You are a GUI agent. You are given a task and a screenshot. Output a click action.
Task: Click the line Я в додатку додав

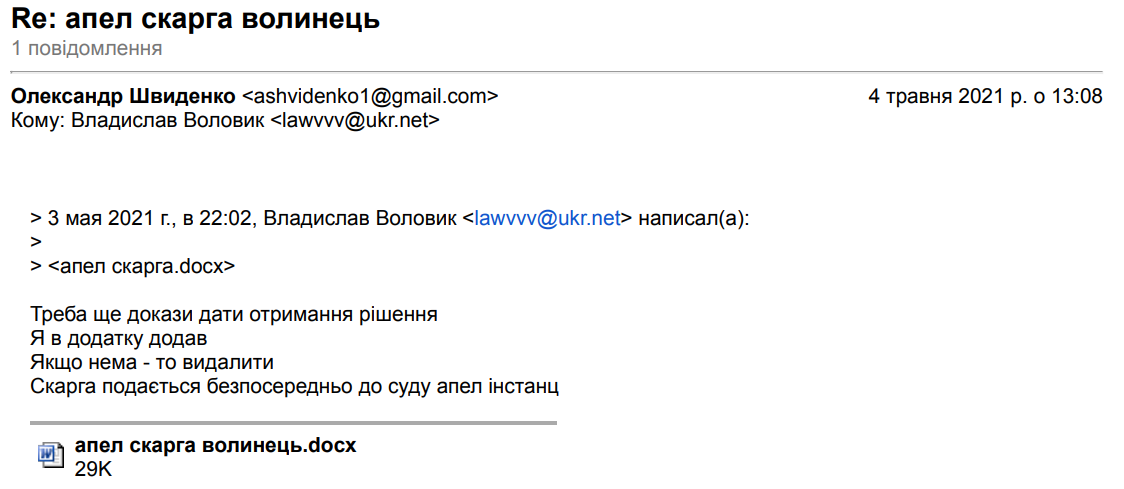(119, 338)
